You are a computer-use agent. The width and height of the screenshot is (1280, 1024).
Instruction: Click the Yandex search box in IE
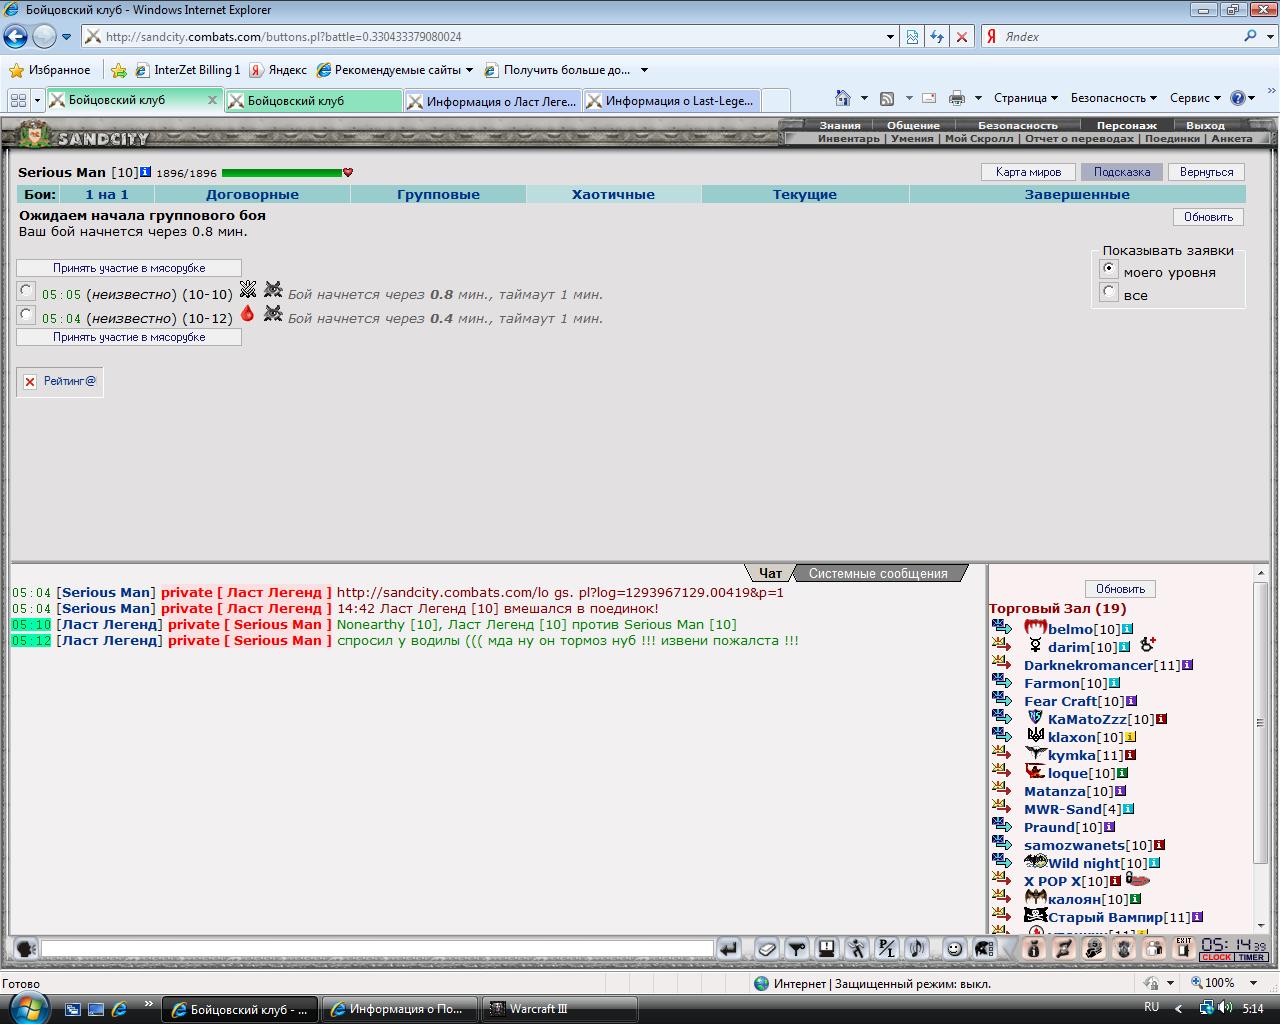pos(1120,37)
